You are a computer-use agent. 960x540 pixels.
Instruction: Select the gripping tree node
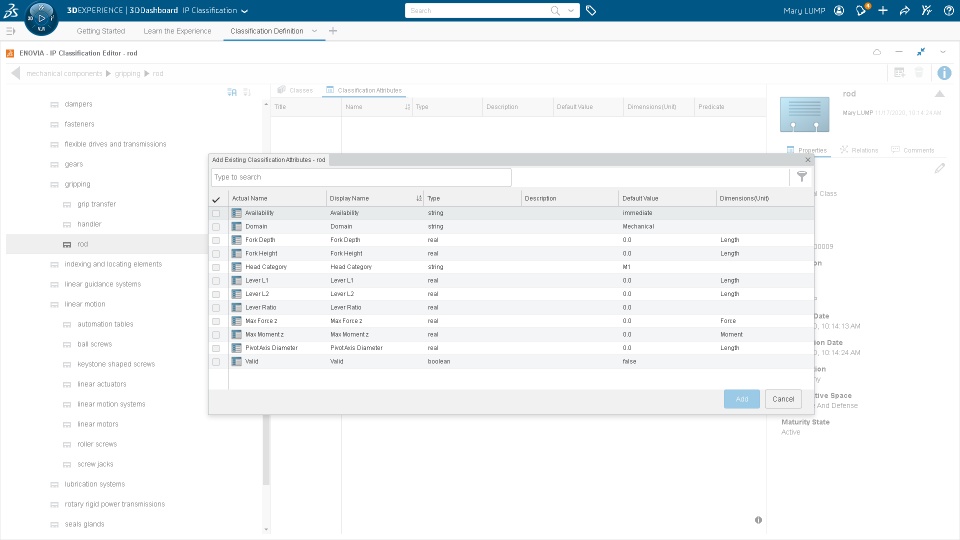77,184
